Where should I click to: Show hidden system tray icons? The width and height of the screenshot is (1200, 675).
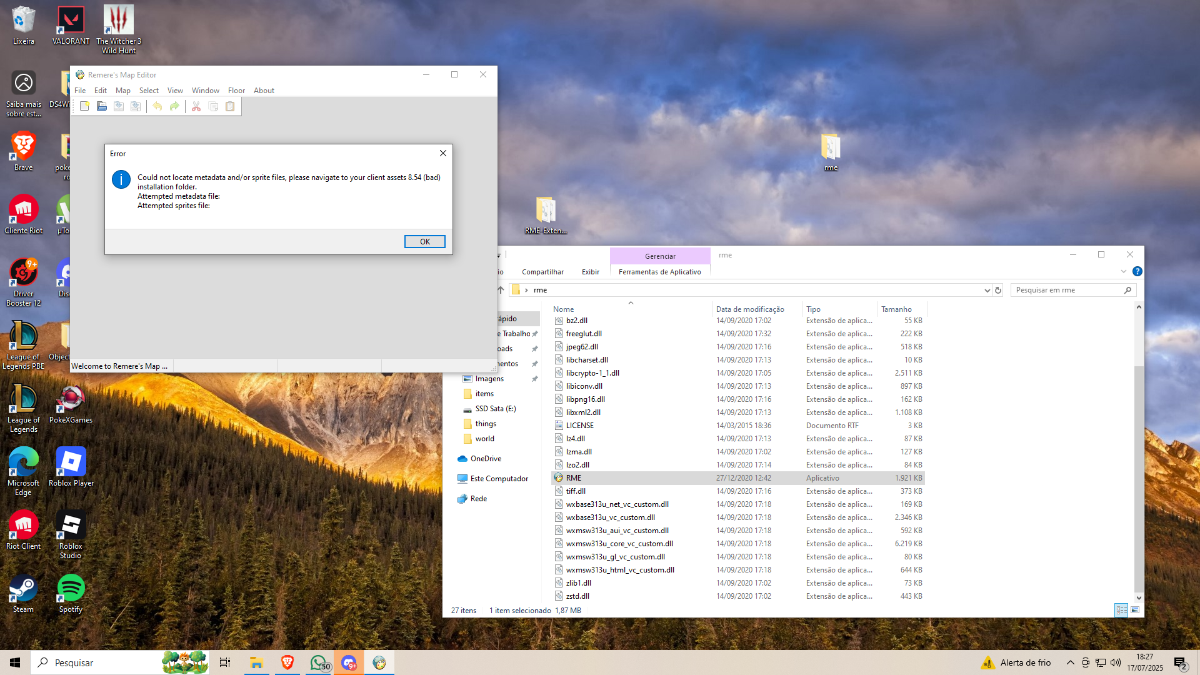click(1071, 662)
